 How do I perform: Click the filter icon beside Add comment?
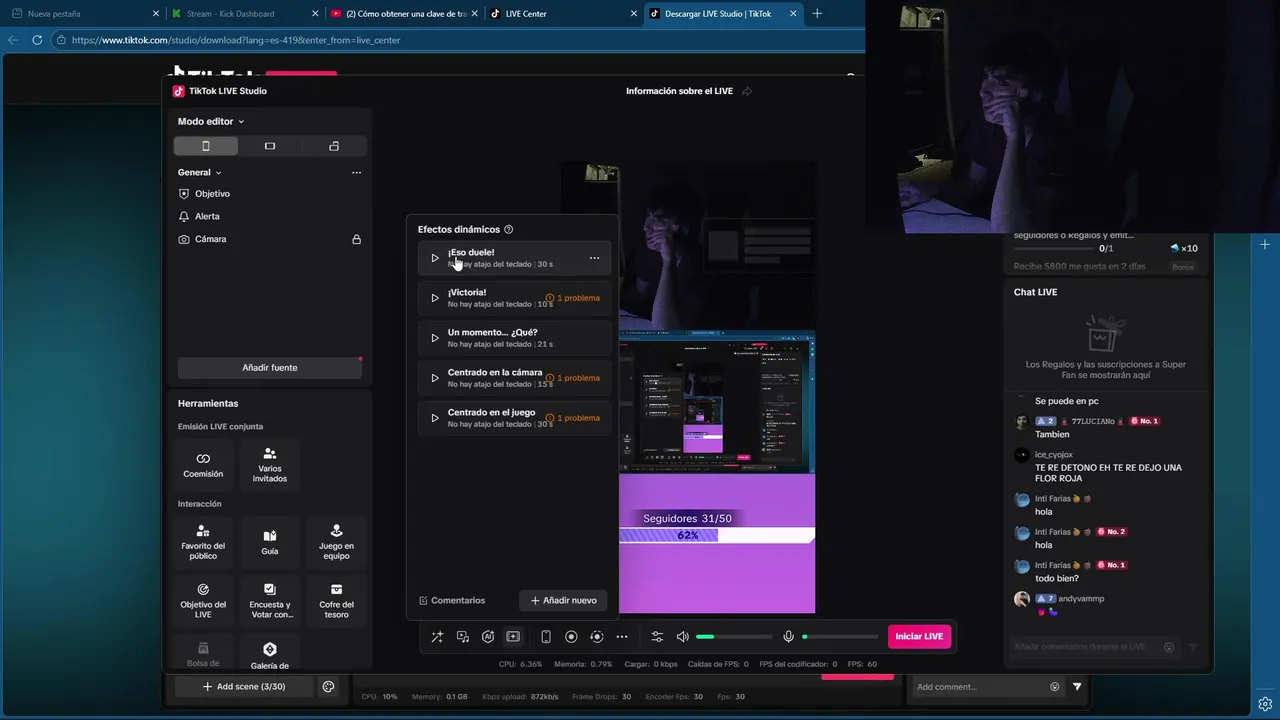pyautogui.click(x=1077, y=687)
